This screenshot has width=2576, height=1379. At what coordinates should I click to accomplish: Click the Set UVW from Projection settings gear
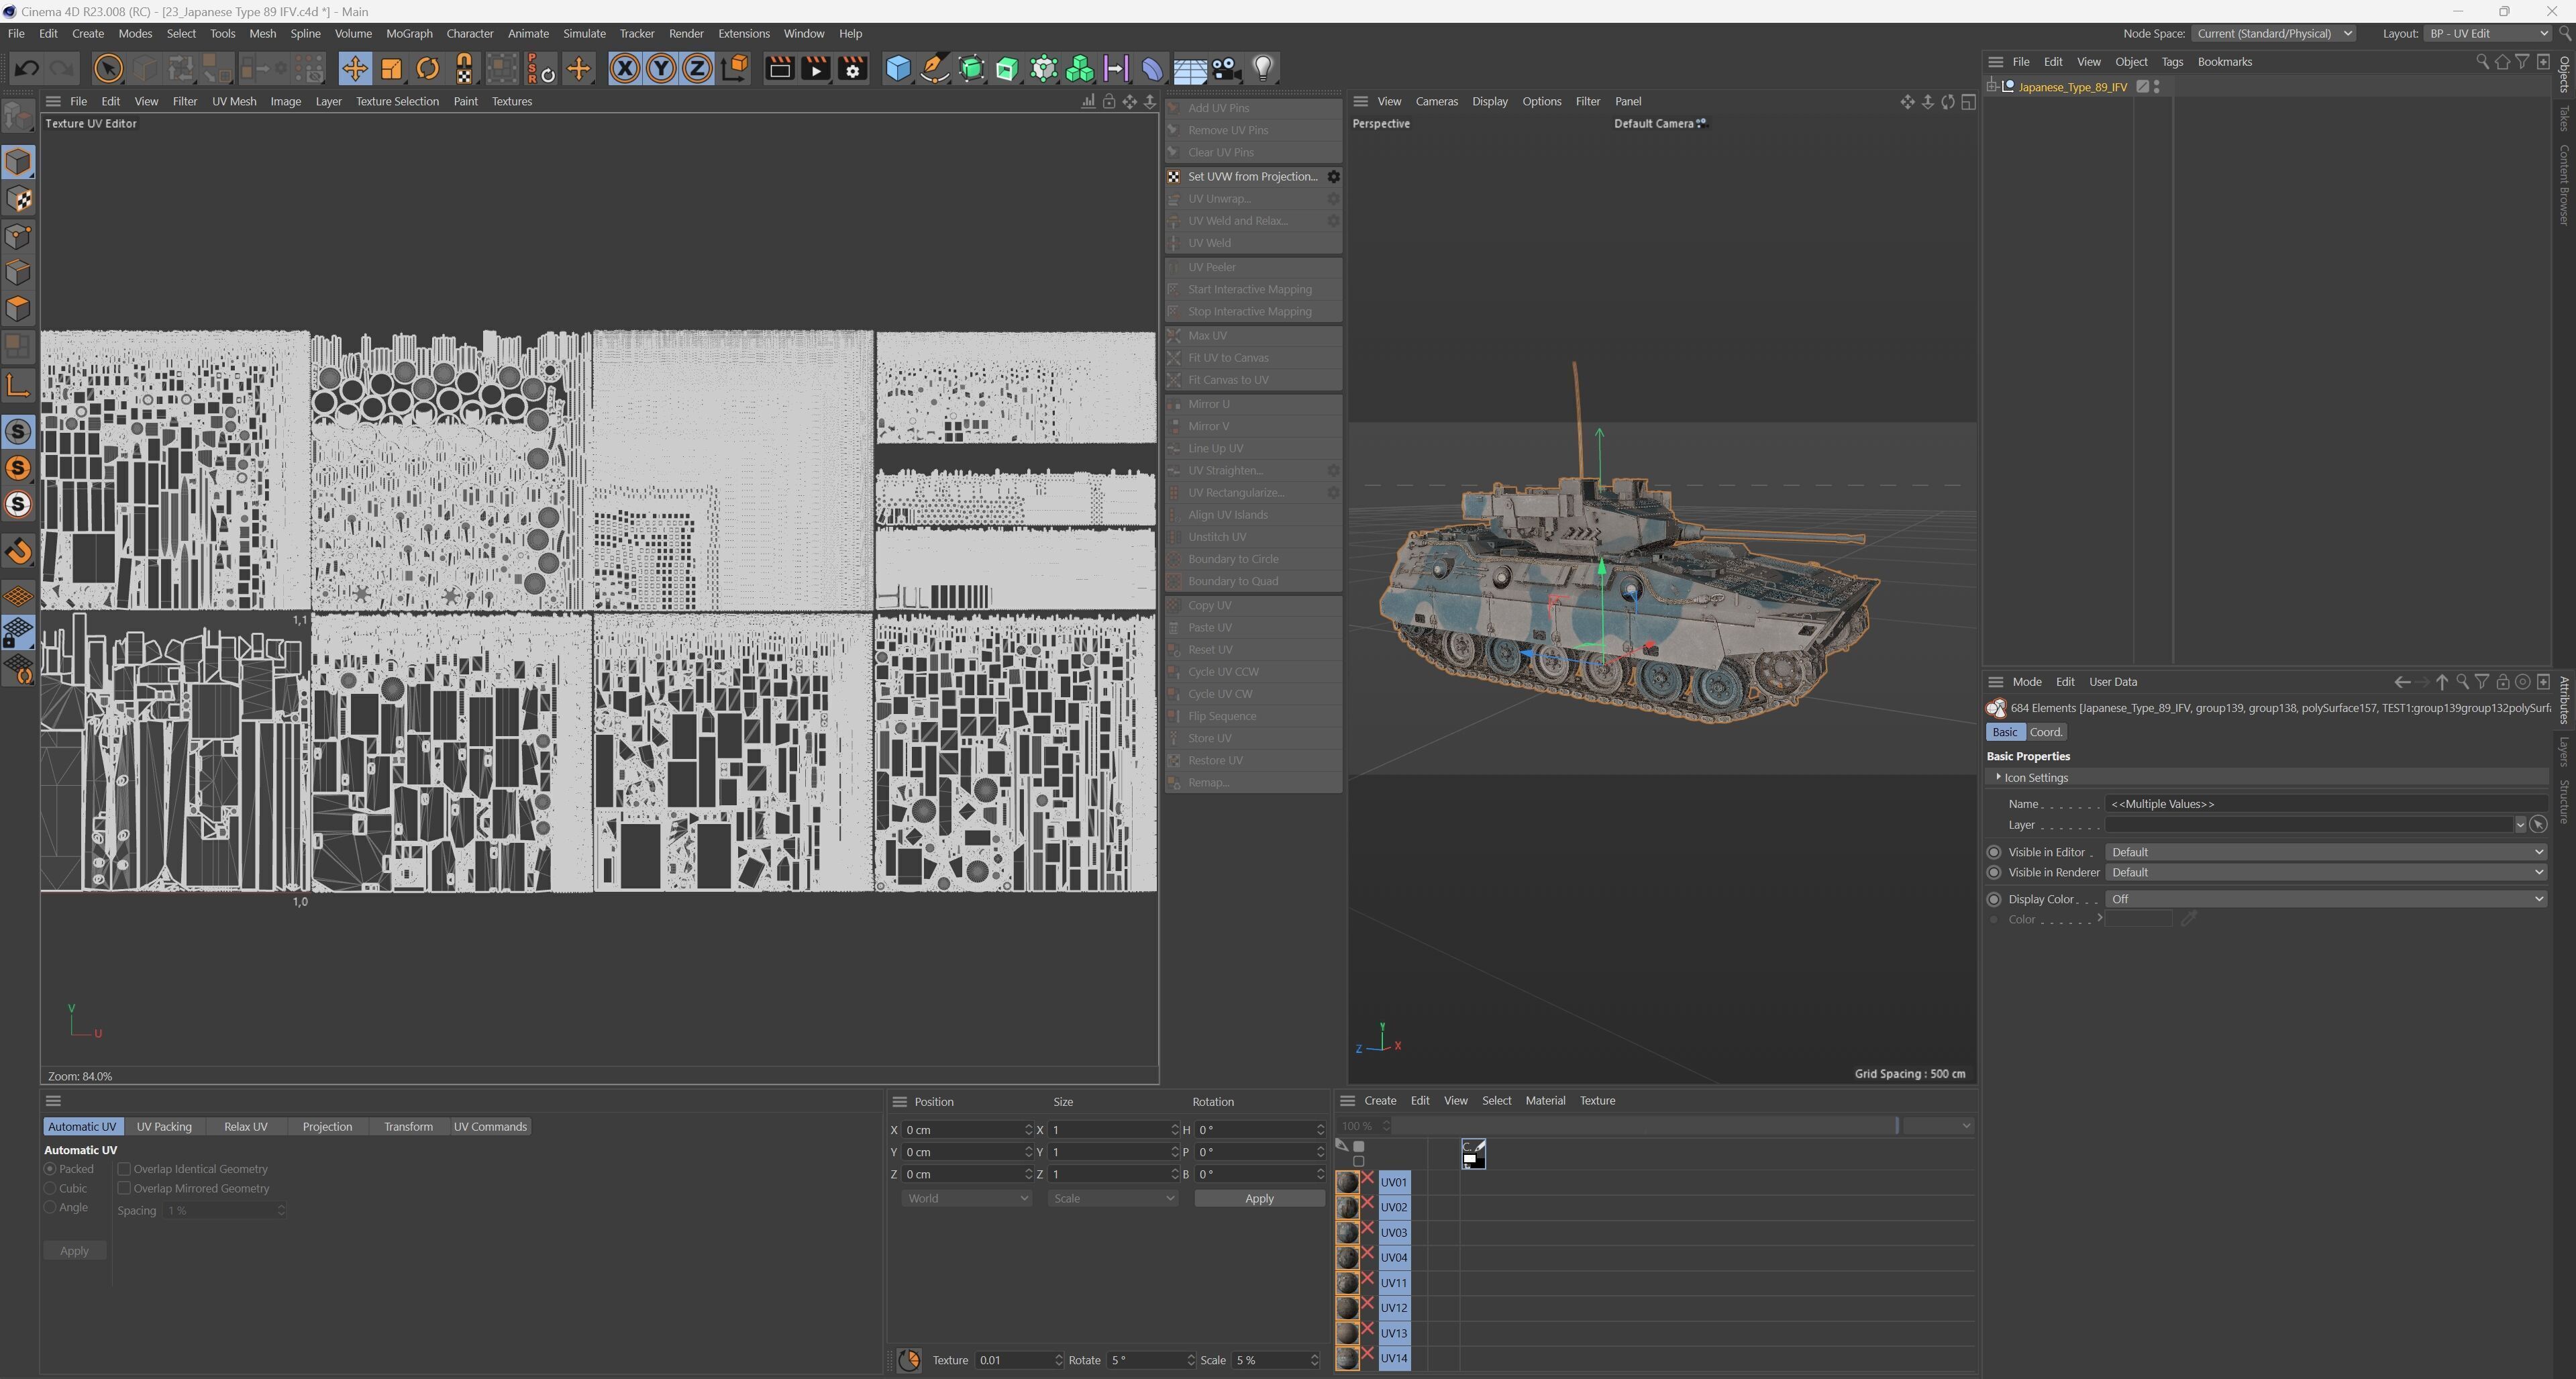click(x=1333, y=177)
